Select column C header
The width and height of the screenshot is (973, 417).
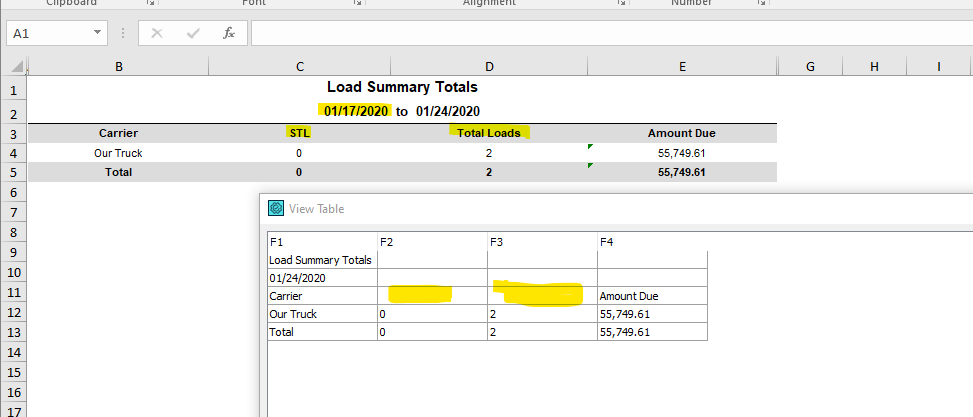tap(299, 67)
